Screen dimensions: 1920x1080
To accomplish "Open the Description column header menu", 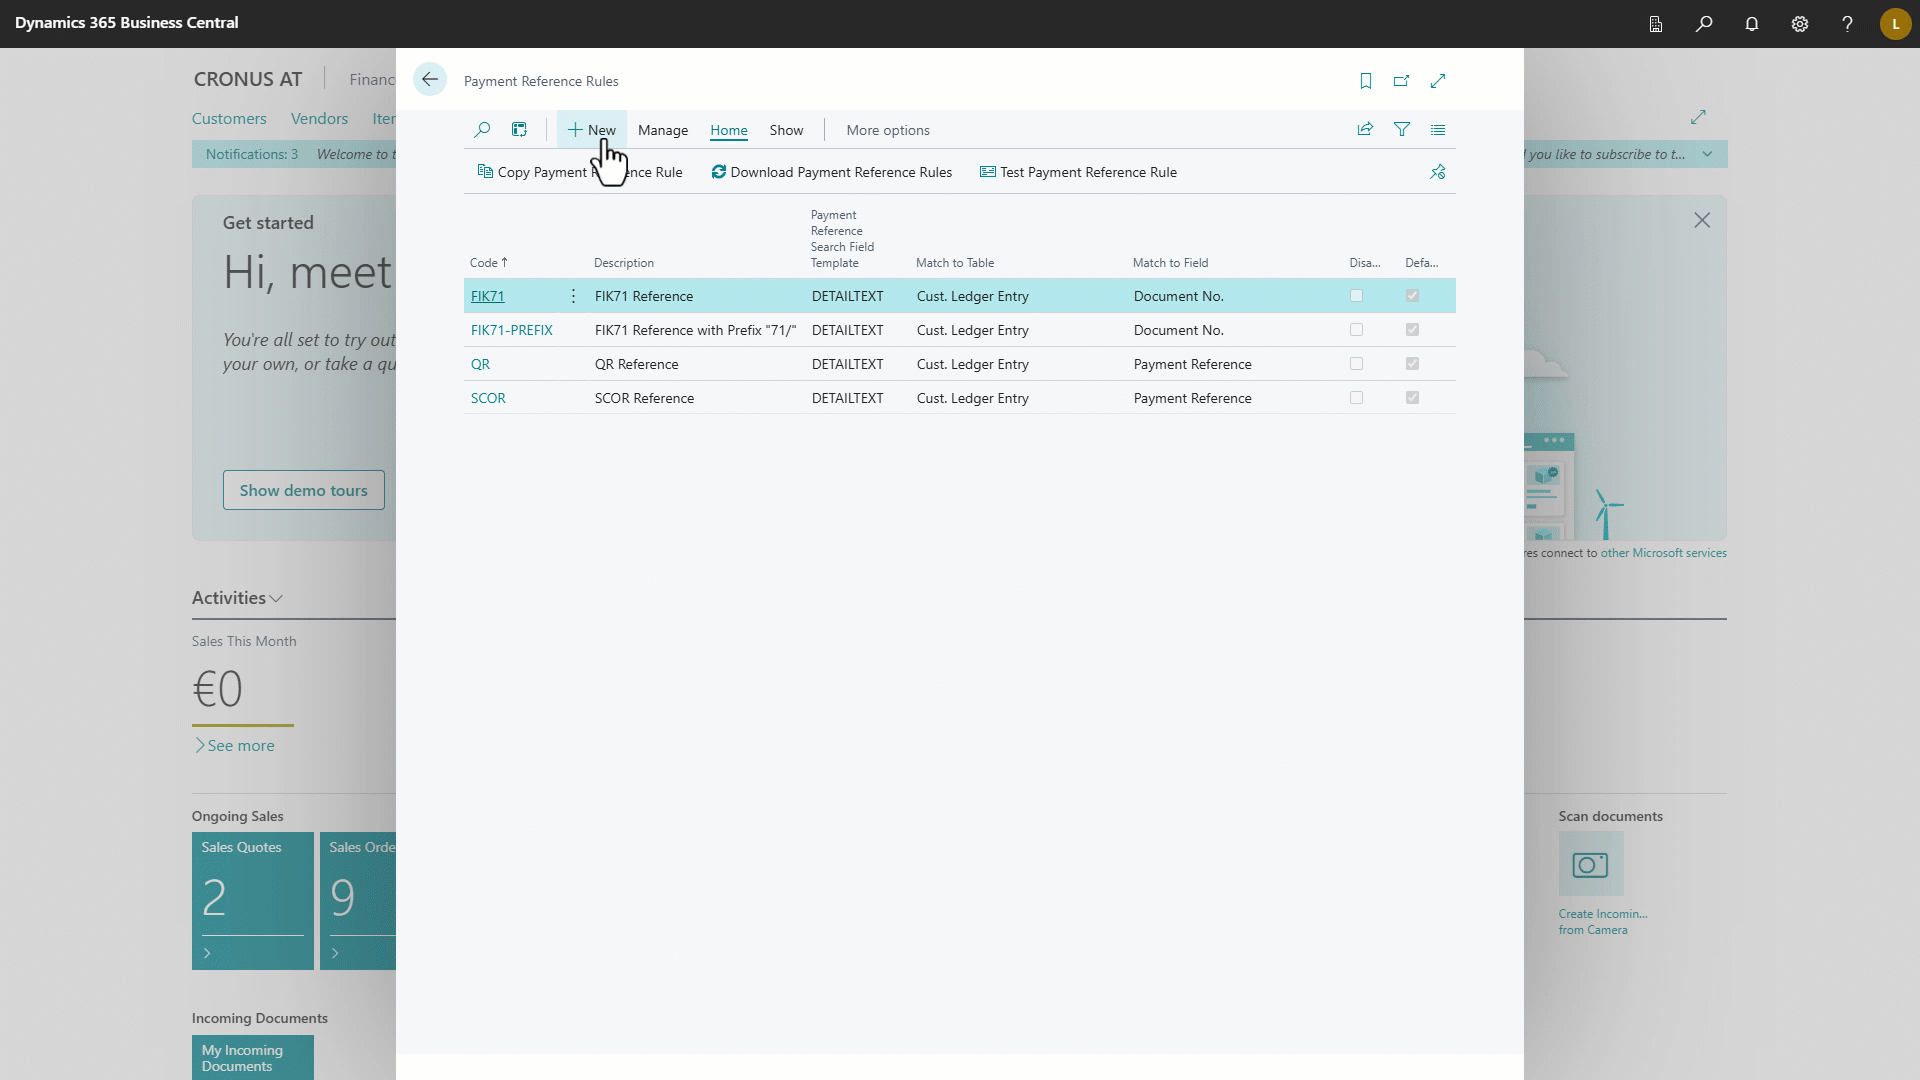I will click(624, 263).
